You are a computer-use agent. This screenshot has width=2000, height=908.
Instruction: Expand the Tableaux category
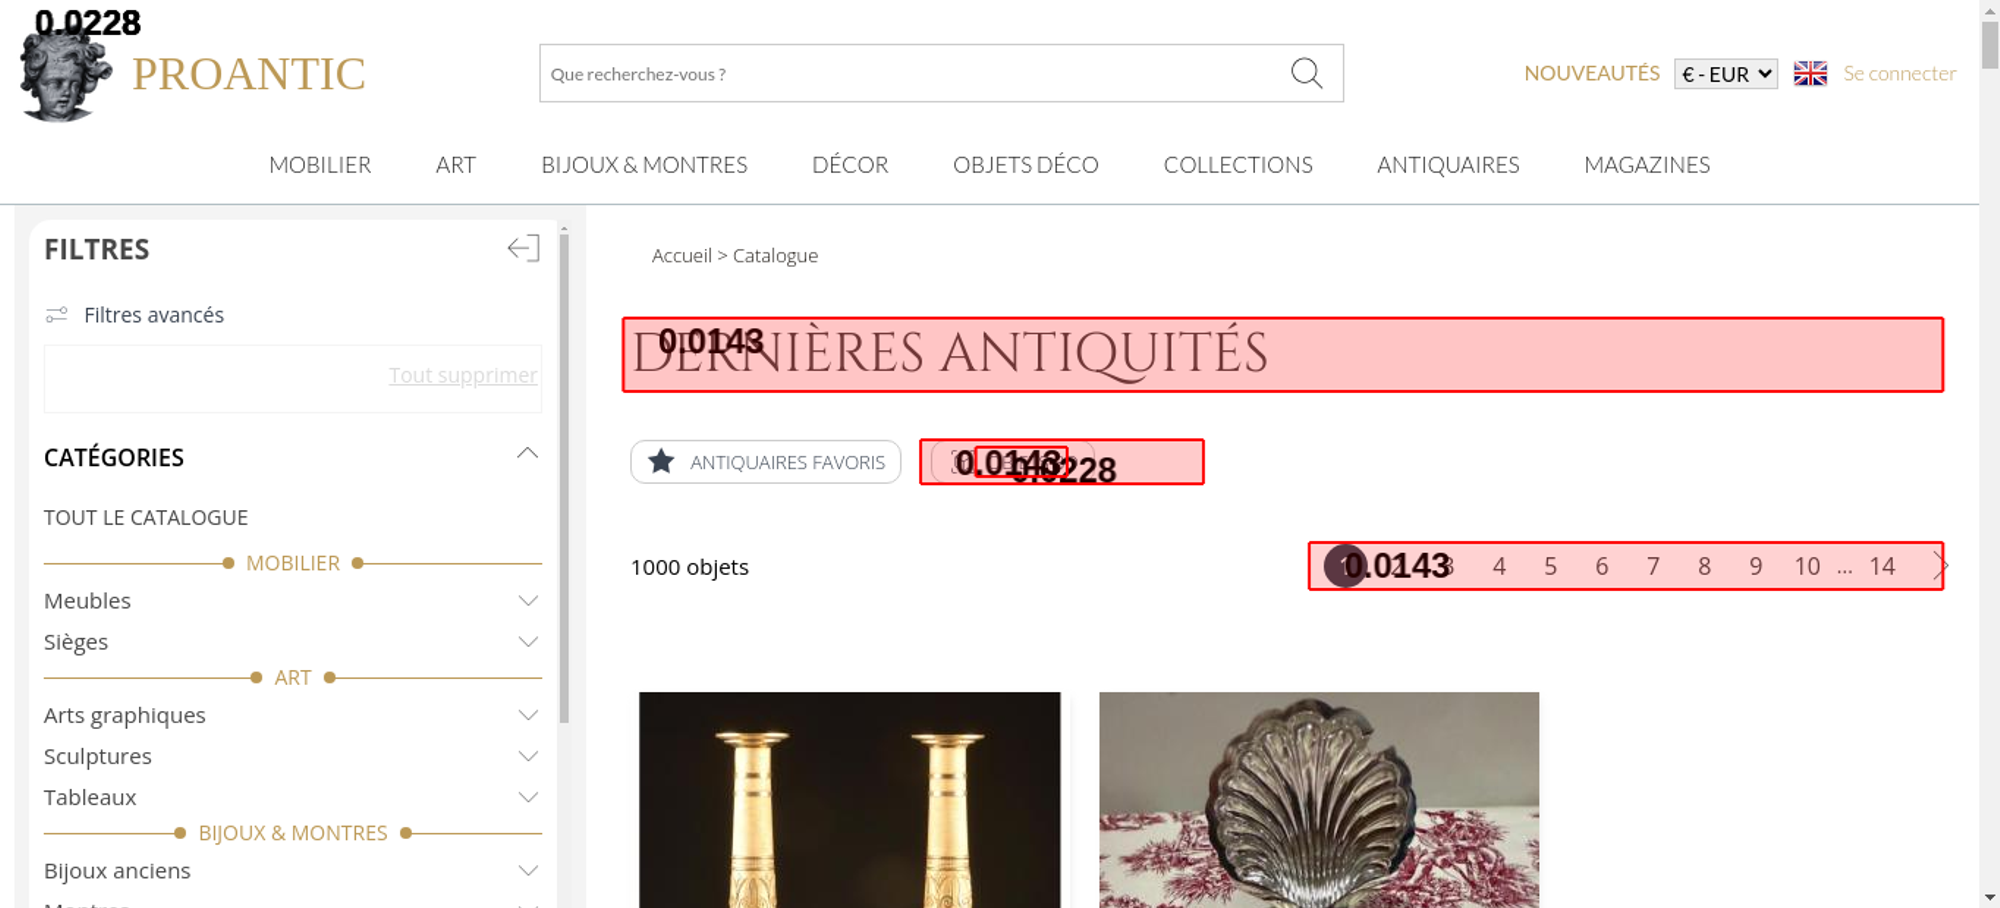[x=528, y=797]
